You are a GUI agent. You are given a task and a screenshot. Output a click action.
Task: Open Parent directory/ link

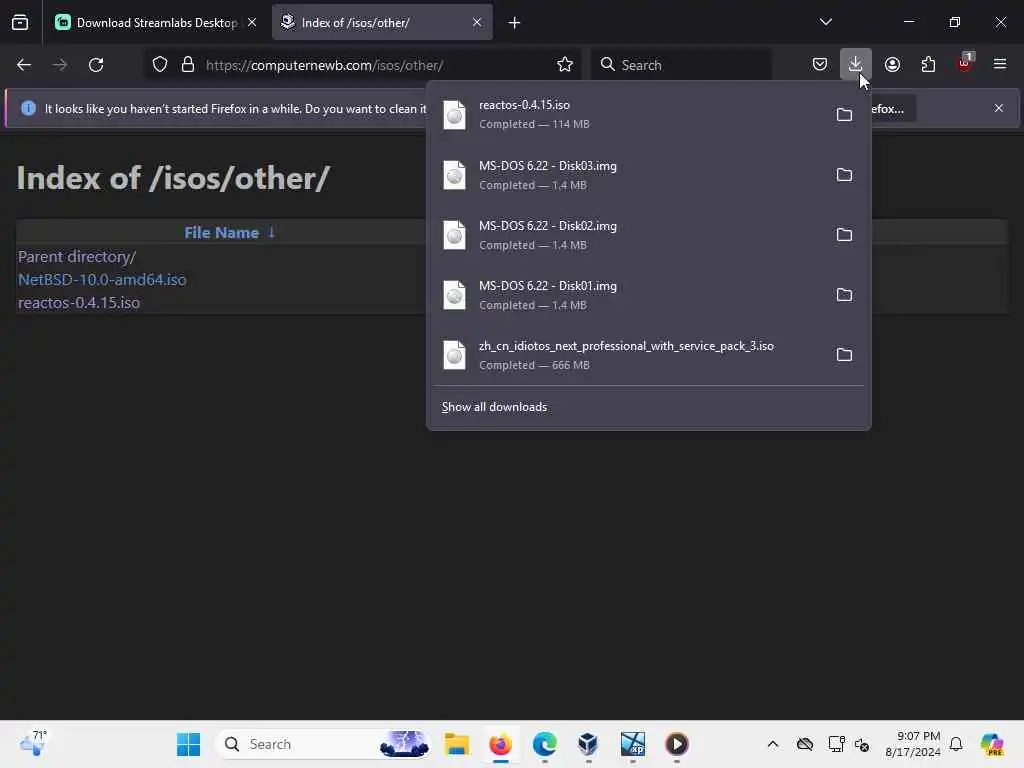(77, 257)
